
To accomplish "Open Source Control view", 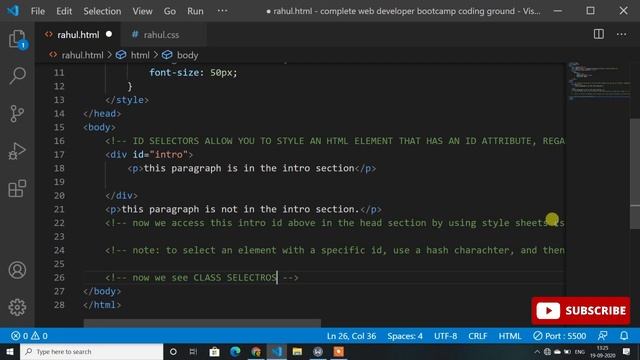I will pos(17,113).
